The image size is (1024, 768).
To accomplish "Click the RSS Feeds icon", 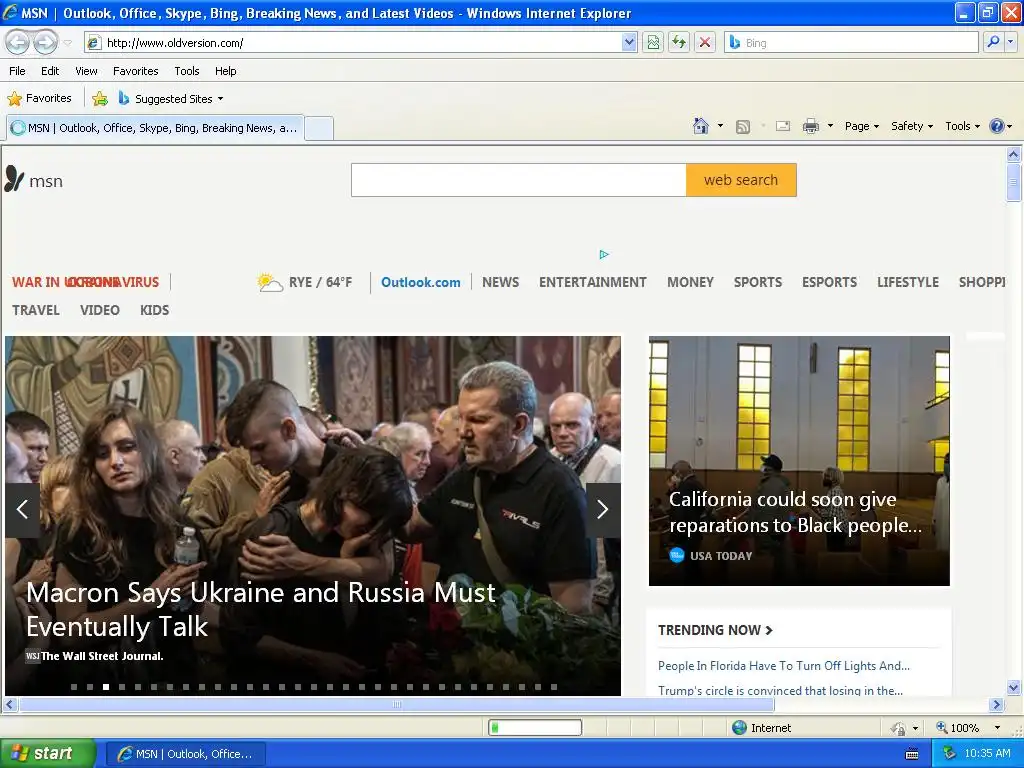I will click(743, 127).
